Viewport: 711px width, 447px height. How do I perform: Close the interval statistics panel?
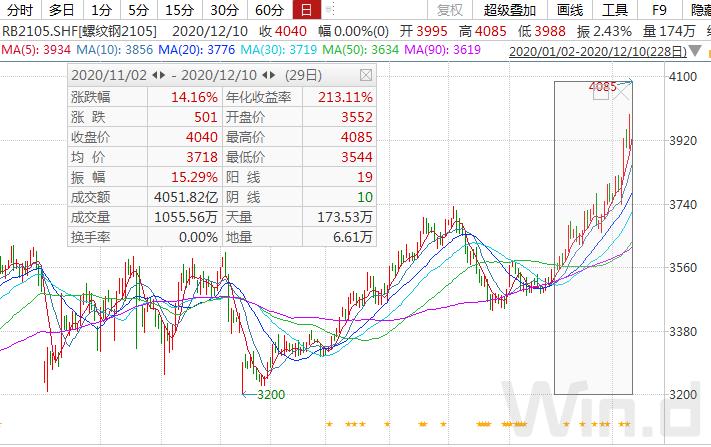tap(366, 75)
